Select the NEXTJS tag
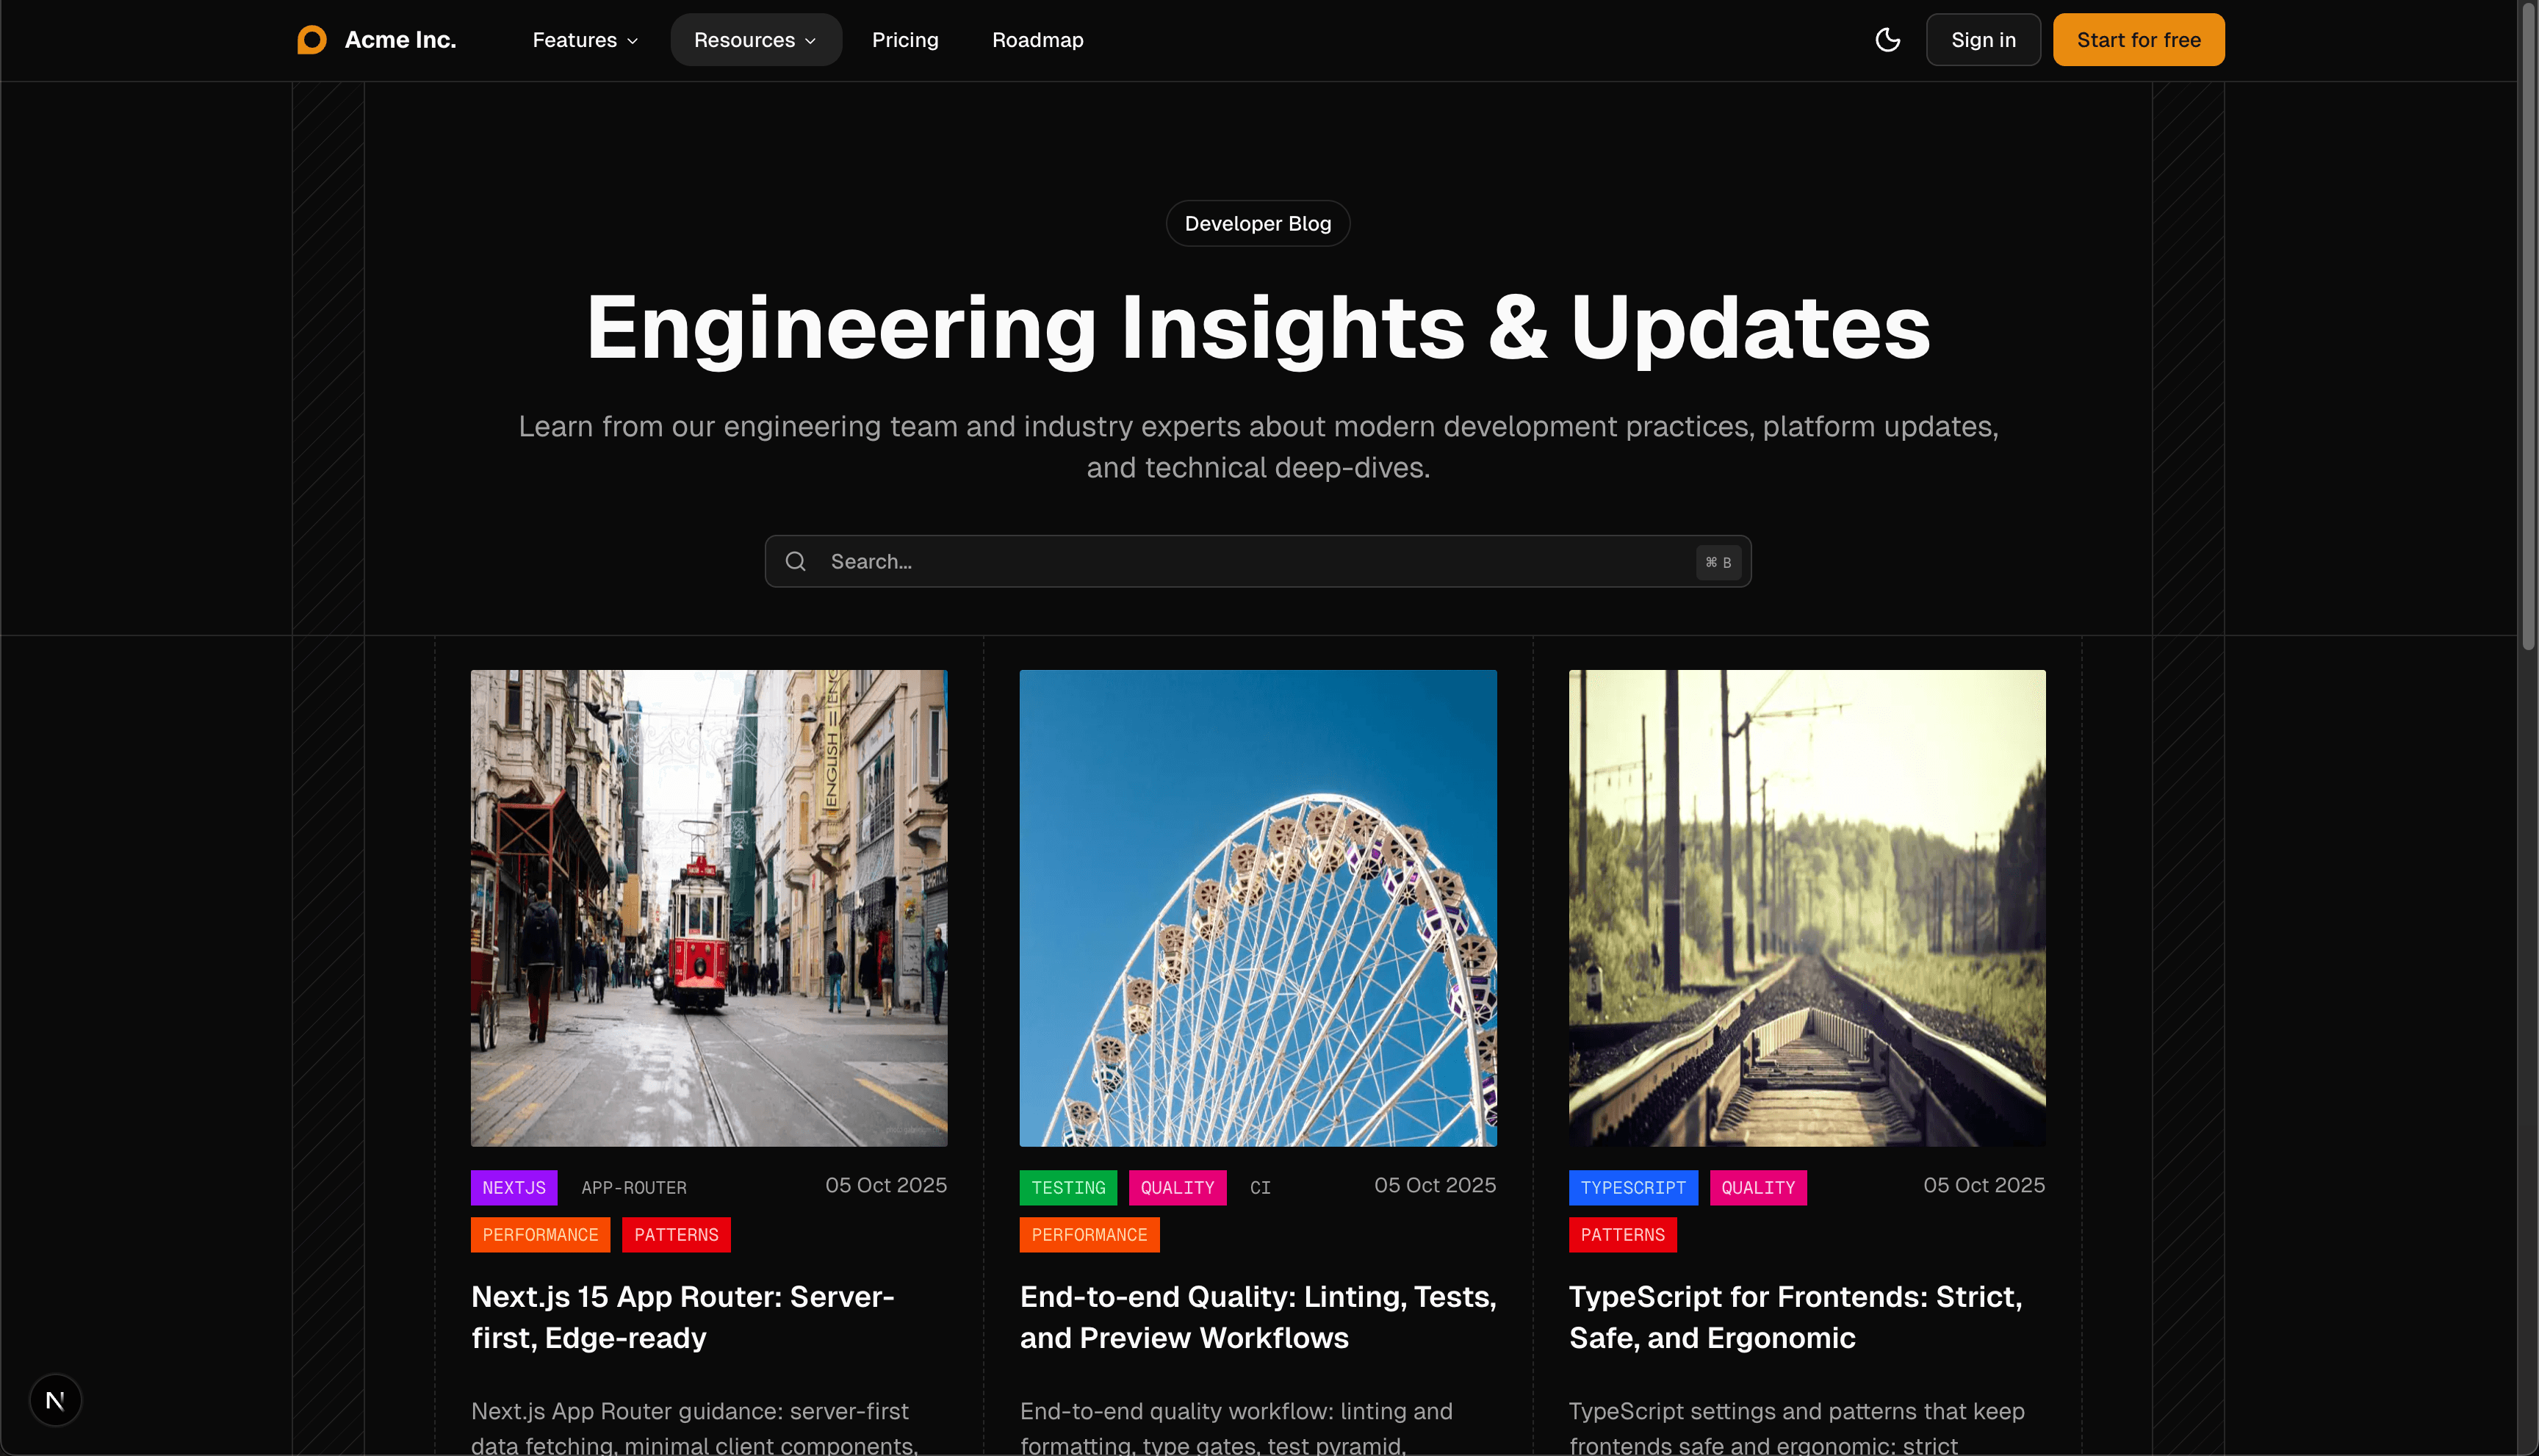This screenshot has height=1456, width=2539. point(513,1187)
